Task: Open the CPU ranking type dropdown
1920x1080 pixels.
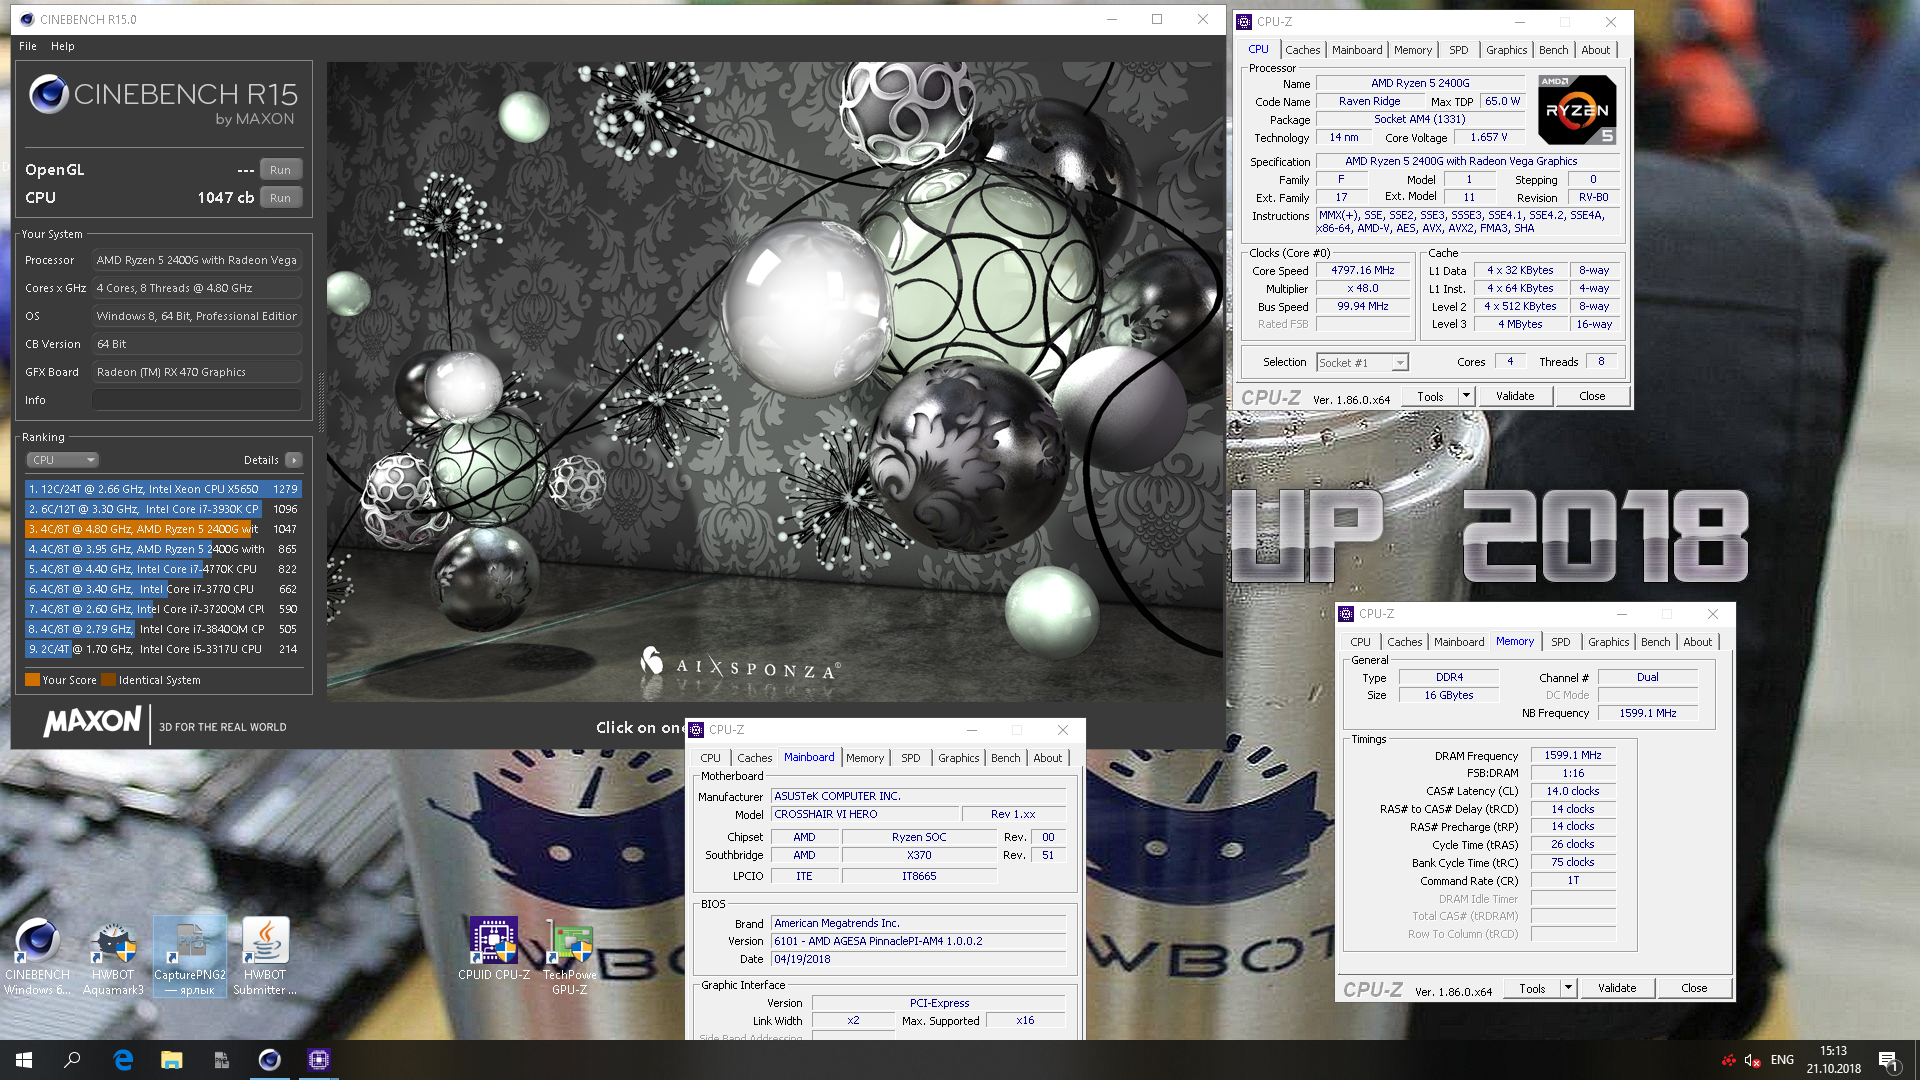Action: click(x=62, y=460)
